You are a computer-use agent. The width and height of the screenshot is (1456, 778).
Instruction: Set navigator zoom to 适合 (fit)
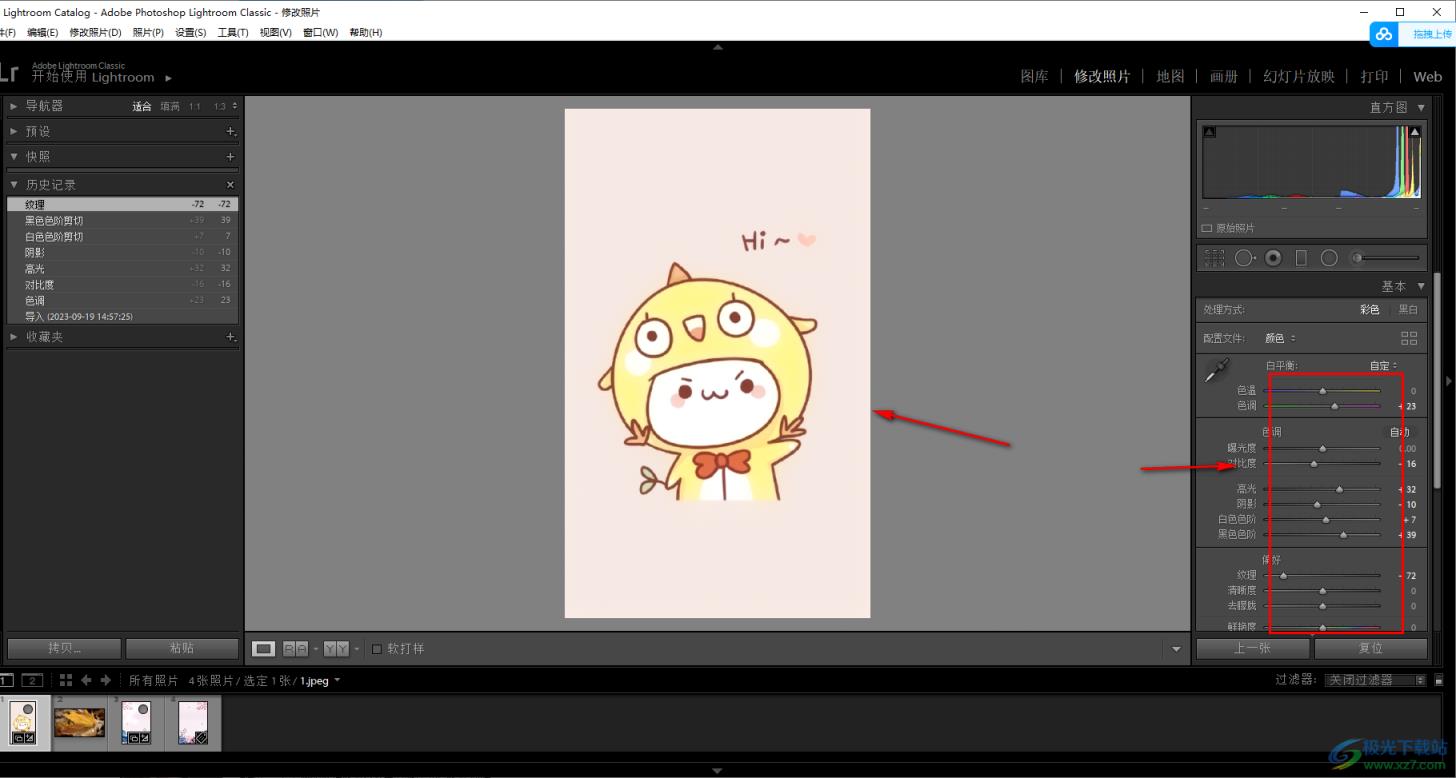pos(142,106)
